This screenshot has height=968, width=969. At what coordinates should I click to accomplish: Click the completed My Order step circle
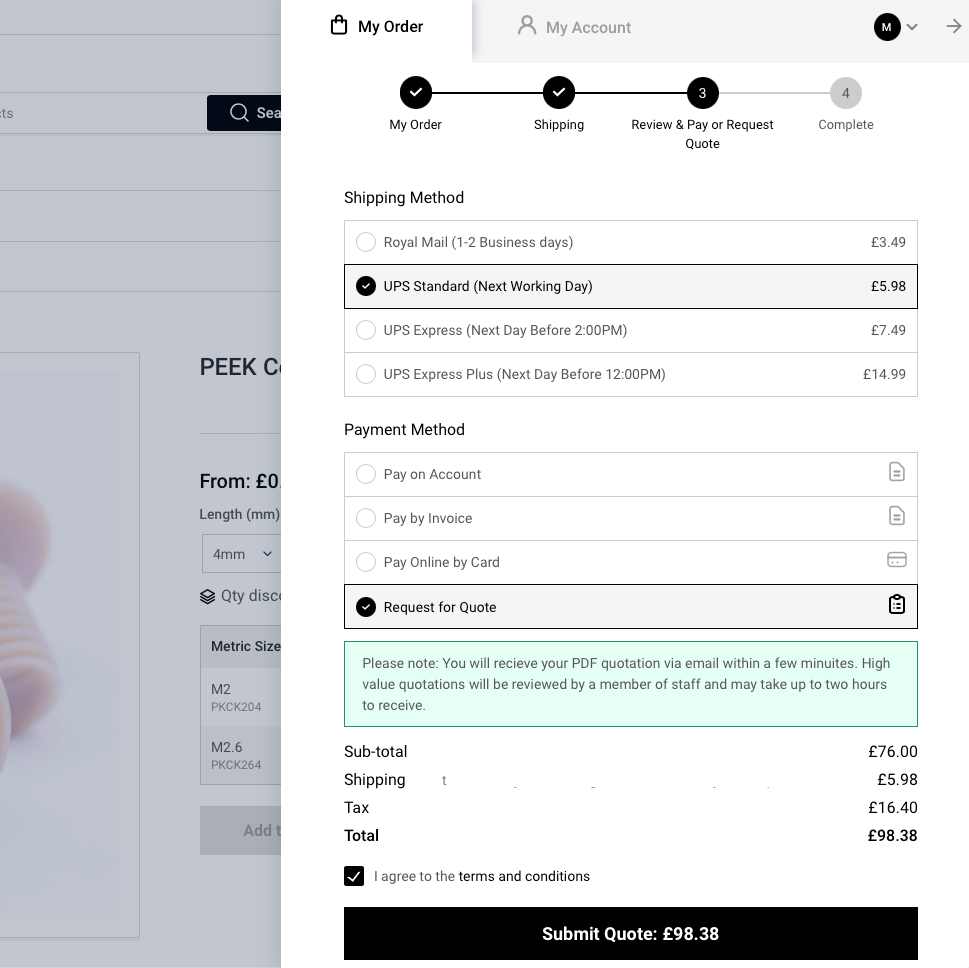click(415, 93)
